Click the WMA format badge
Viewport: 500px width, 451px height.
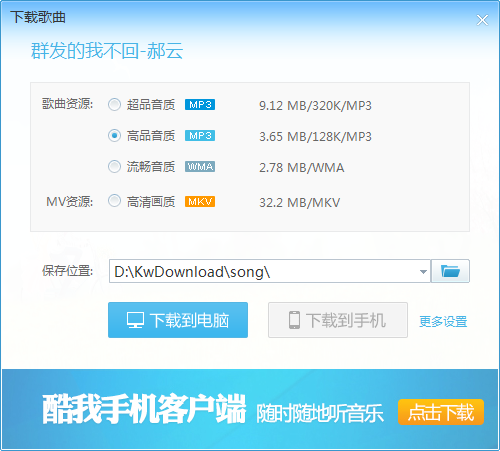tap(200, 167)
